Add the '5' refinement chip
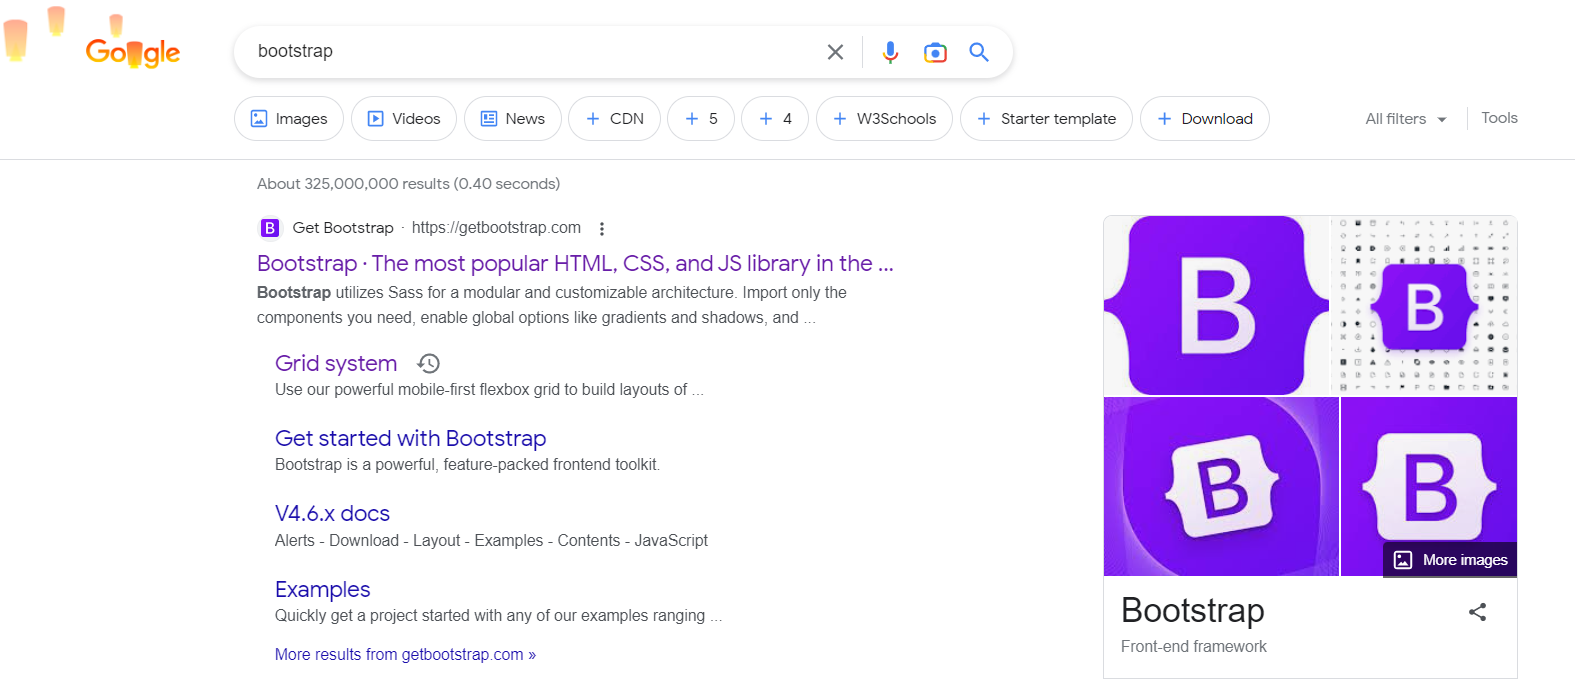Viewport: 1575px width, 679px height. (x=701, y=119)
